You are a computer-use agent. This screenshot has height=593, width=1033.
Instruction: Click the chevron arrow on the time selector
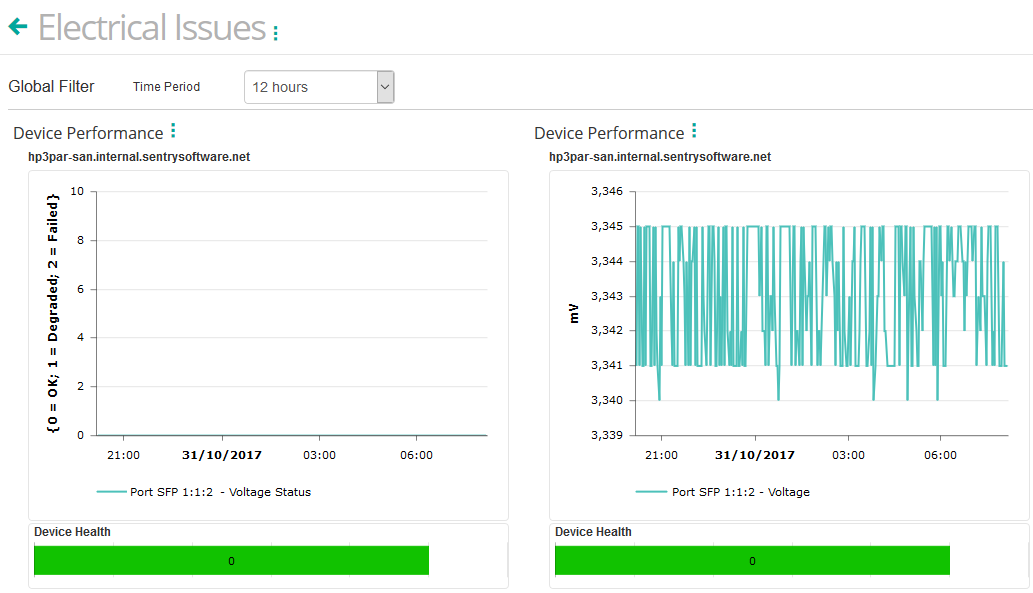click(x=384, y=87)
